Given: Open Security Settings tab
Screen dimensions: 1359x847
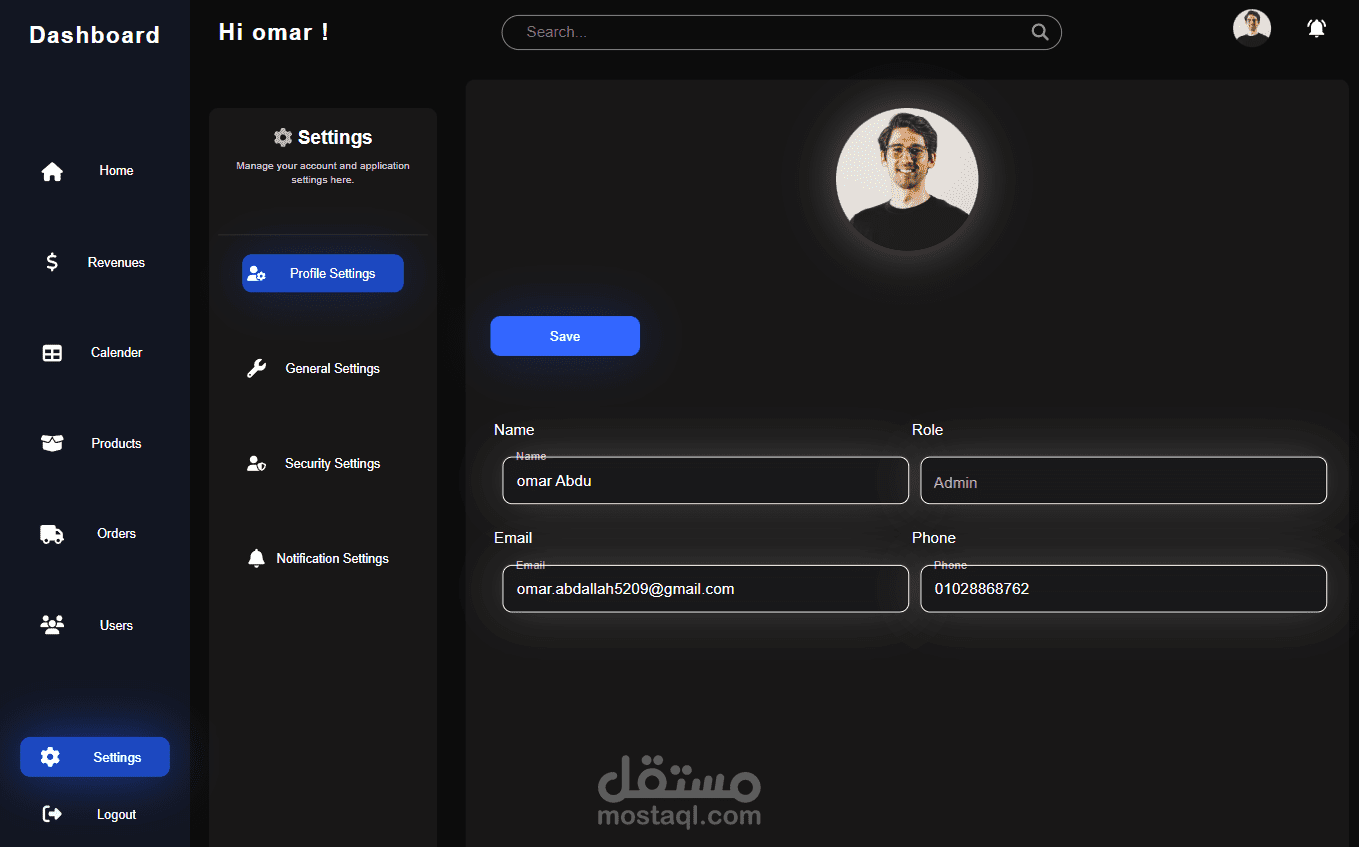Looking at the screenshot, I should [x=323, y=463].
